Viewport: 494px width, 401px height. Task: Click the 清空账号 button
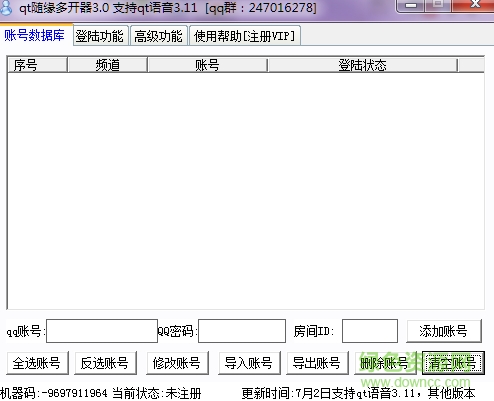(x=453, y=363)
